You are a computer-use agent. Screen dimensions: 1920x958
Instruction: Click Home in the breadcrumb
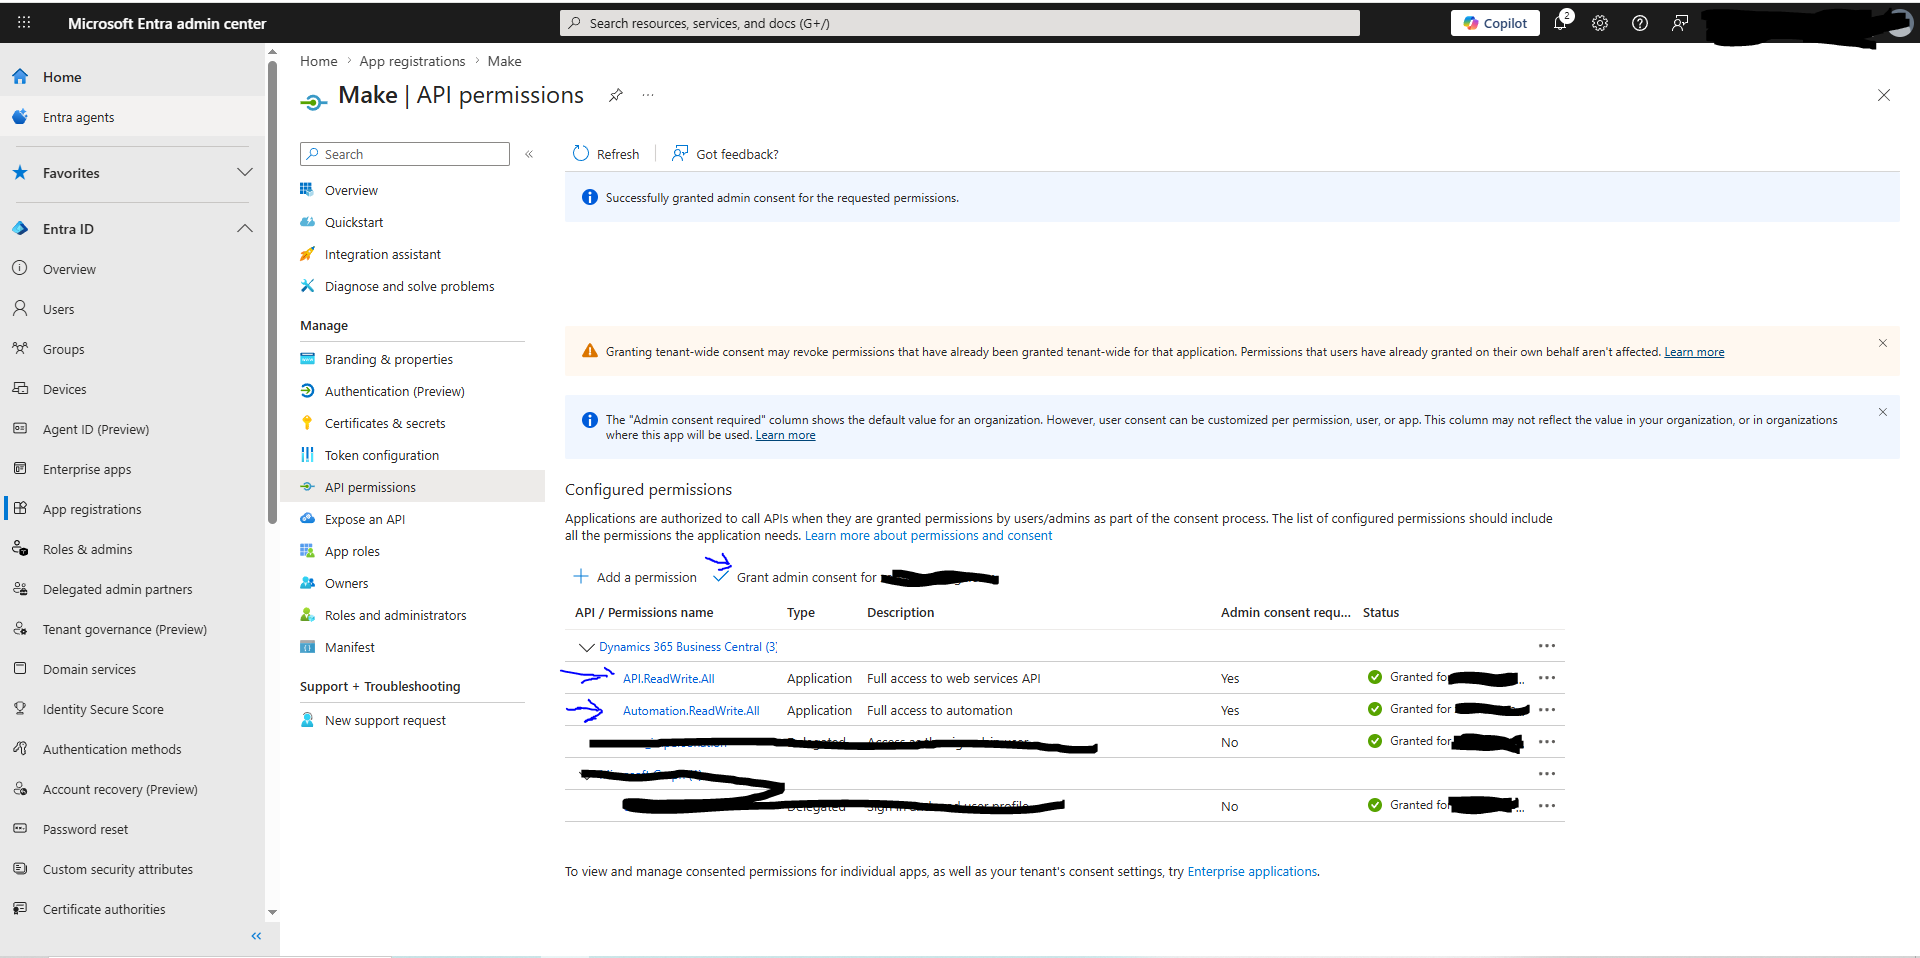click(319, 61)
